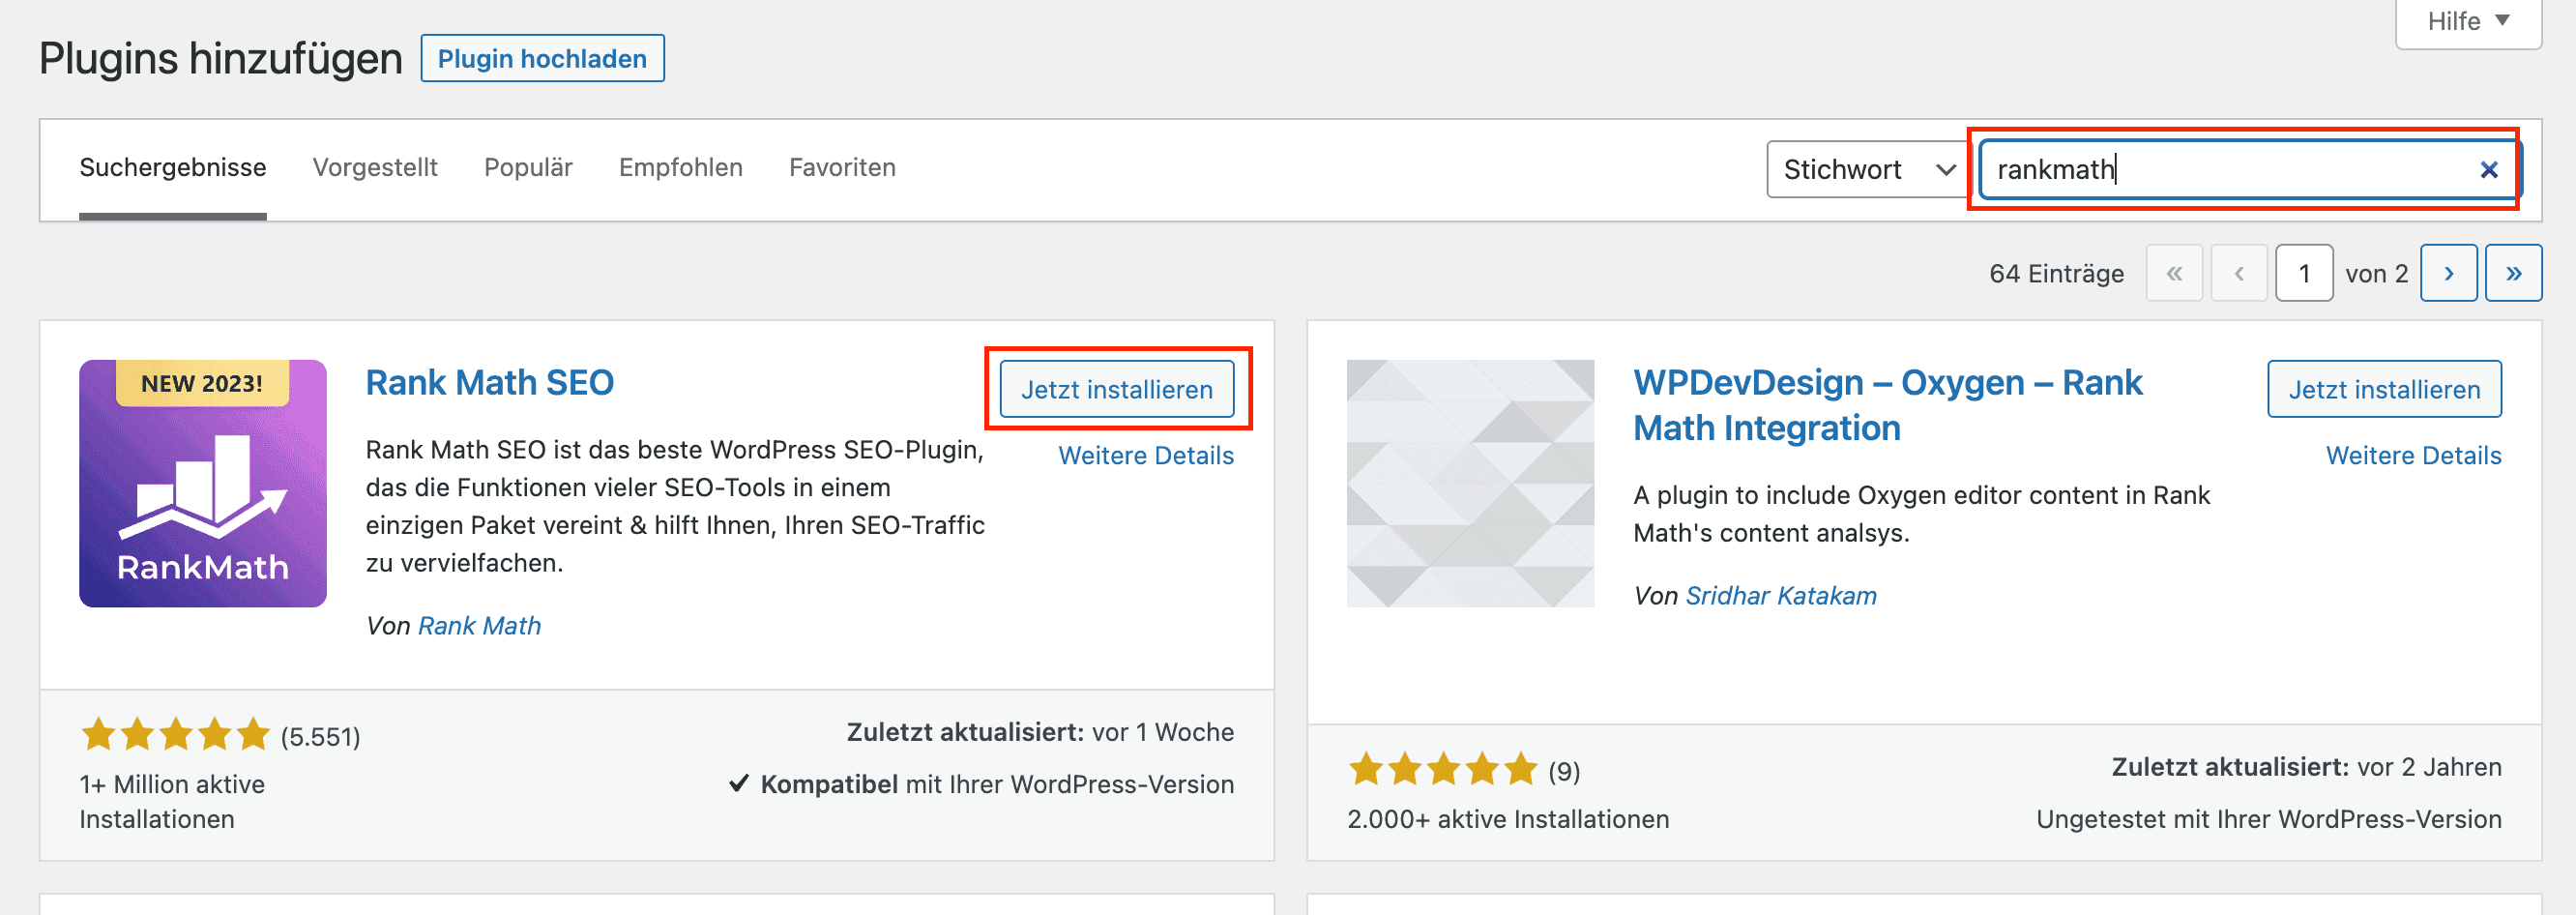The image size is (2576, 915).
Task: Open the Rank Math SEO plugin logo thumbnail
Action: [203, 483]
